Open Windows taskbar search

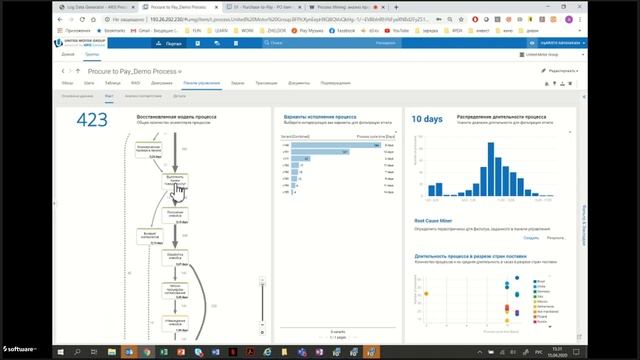click(x=77, y=352)
